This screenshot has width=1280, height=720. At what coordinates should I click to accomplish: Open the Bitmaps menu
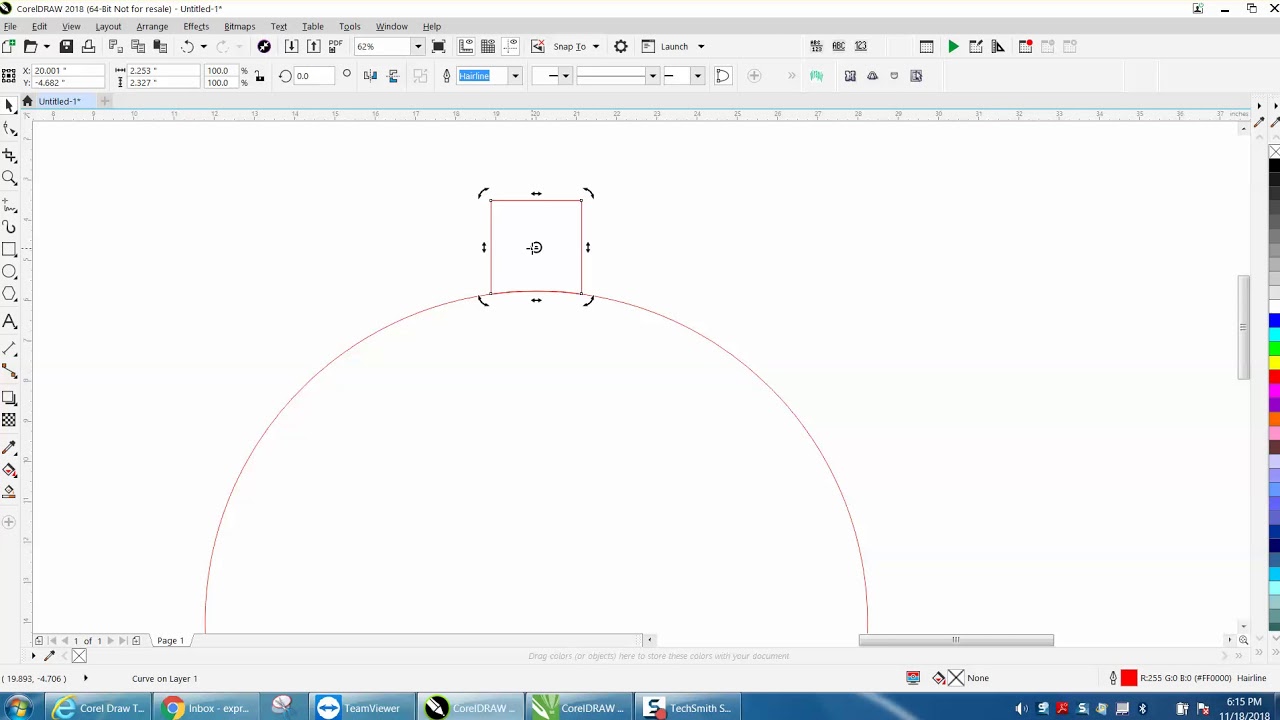[239, 26]
